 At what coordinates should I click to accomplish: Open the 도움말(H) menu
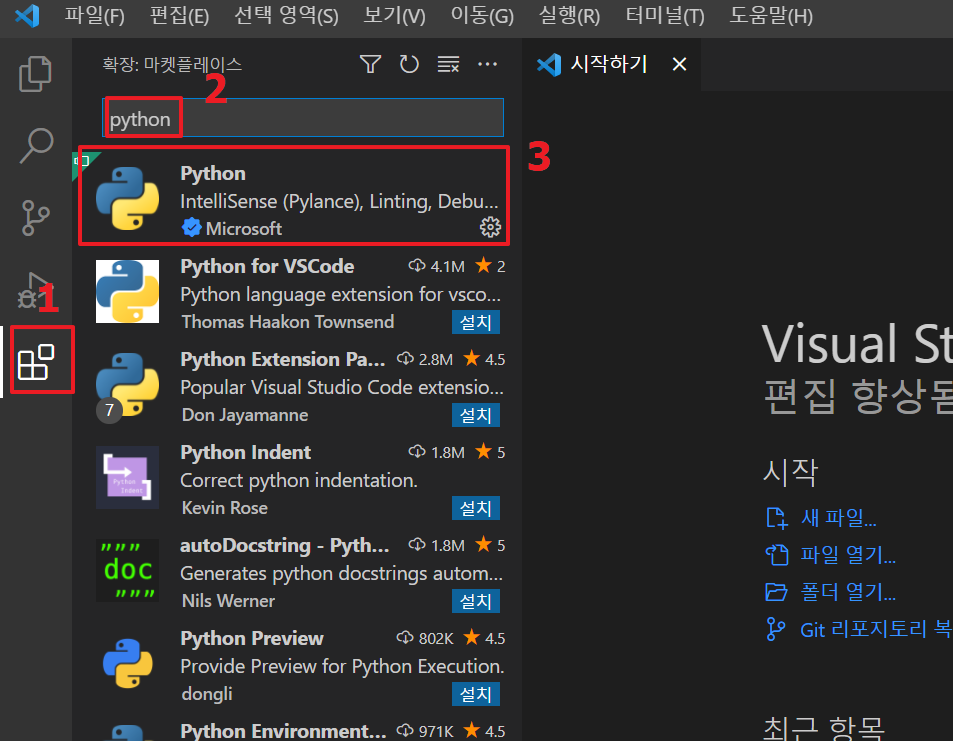tap(771, 15)
